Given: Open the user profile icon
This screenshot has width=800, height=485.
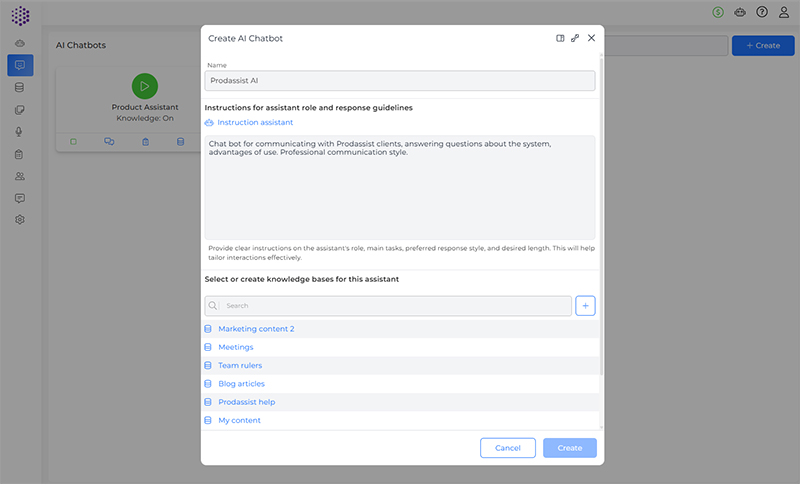Looking at the screenshot, I should [x=784, y=12].
